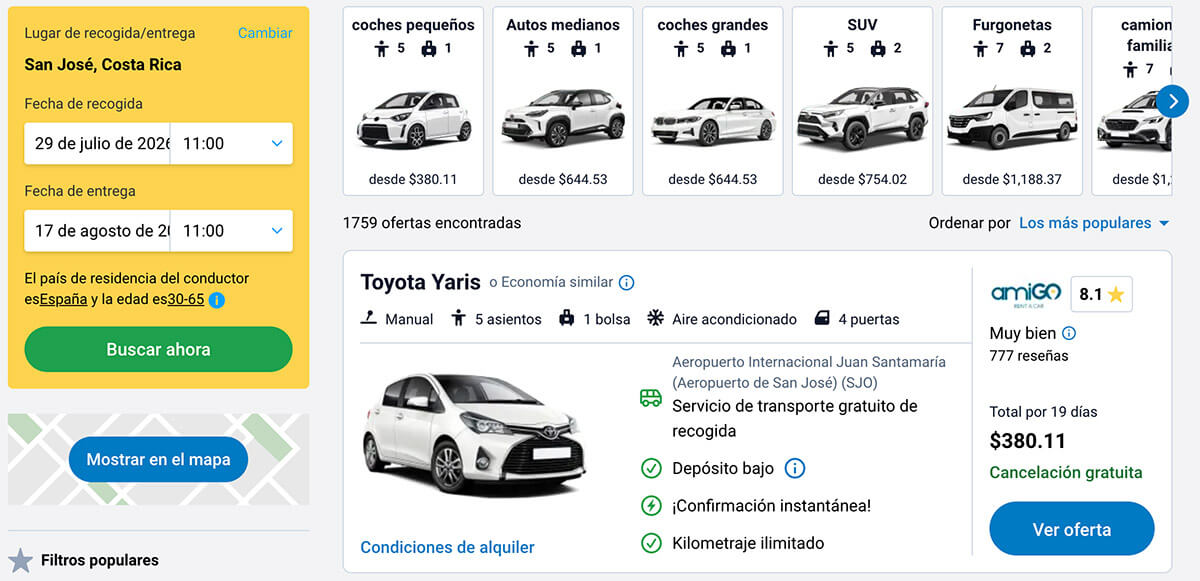Click the info icon next to driver age
The height and width of the screenshot is (581, 1200).
click(216, 300)
